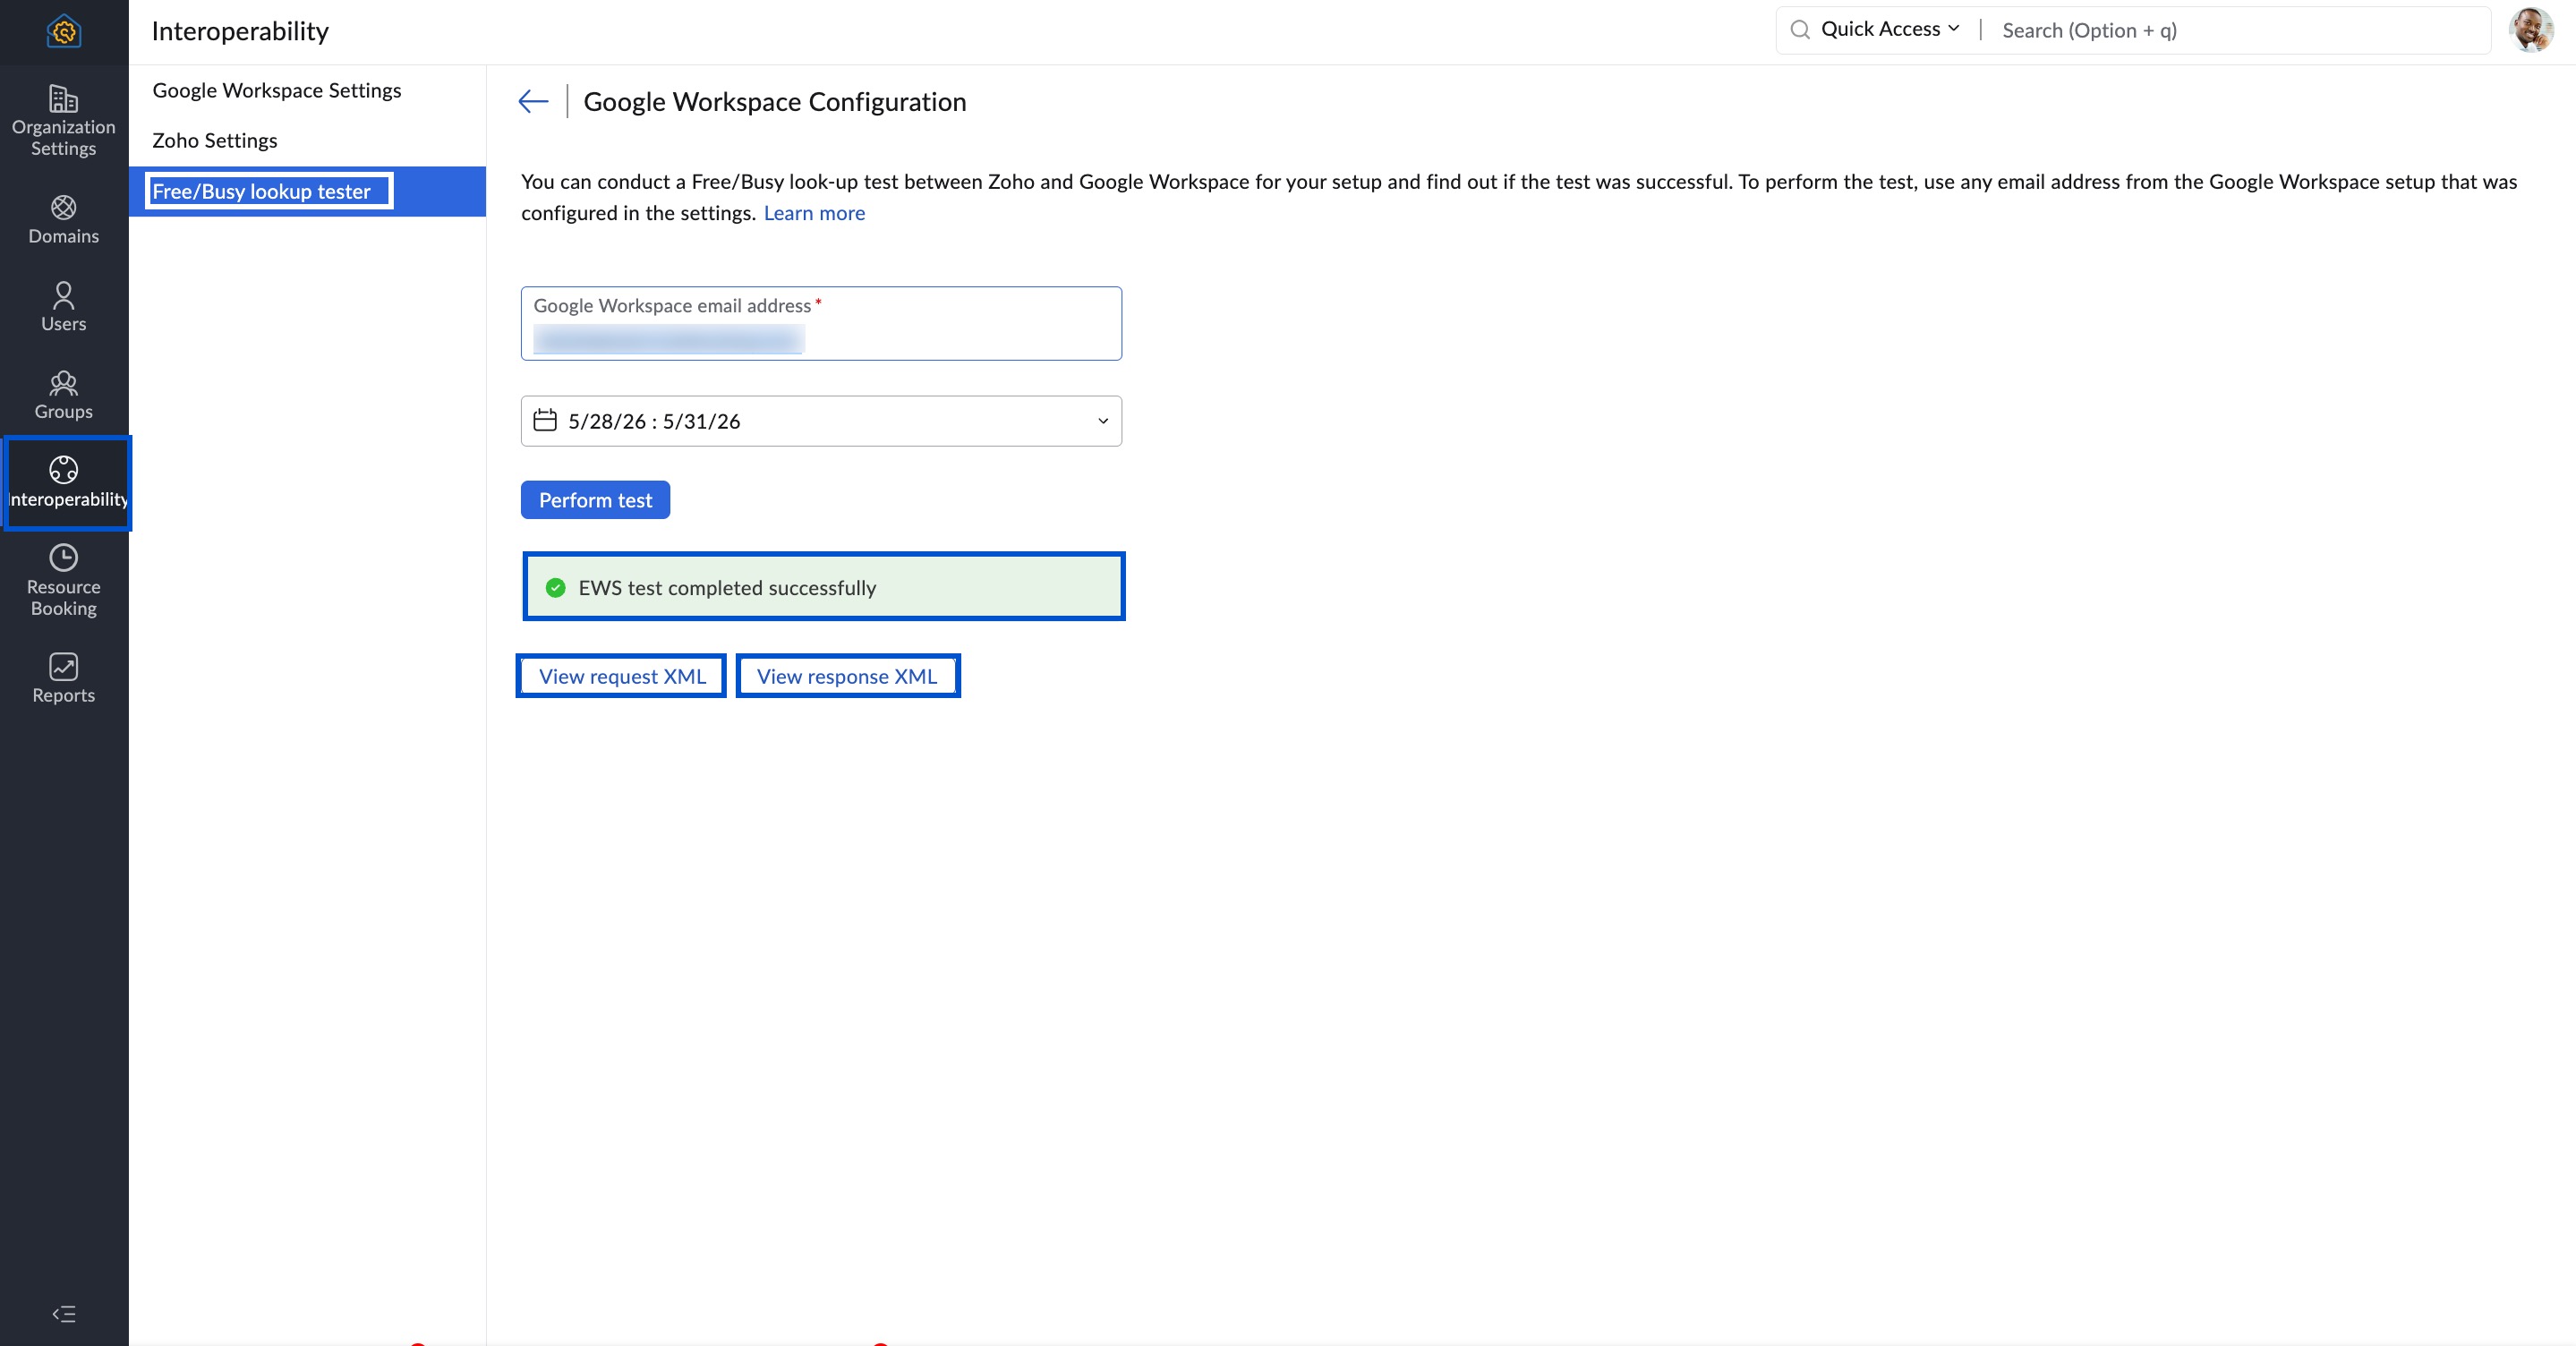Click the EWS test completed successfully message
The width and height of the screenshot is (2576, 1346).
(x=824, y=587)
